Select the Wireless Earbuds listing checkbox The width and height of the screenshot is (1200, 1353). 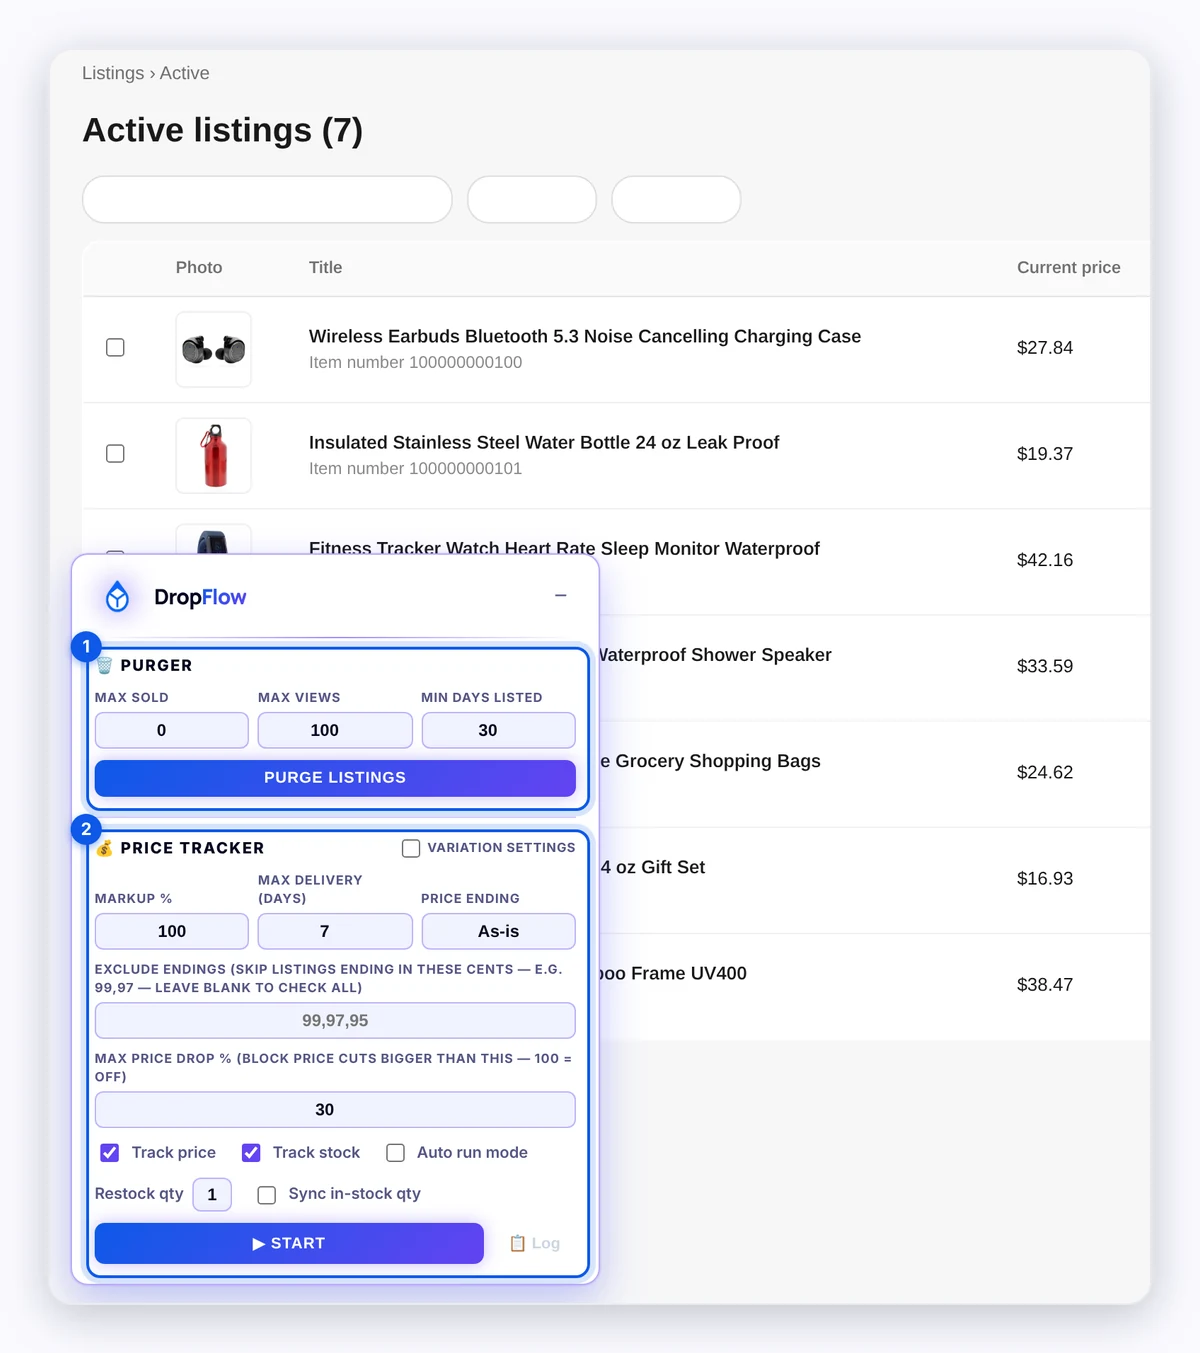(115, 347)
